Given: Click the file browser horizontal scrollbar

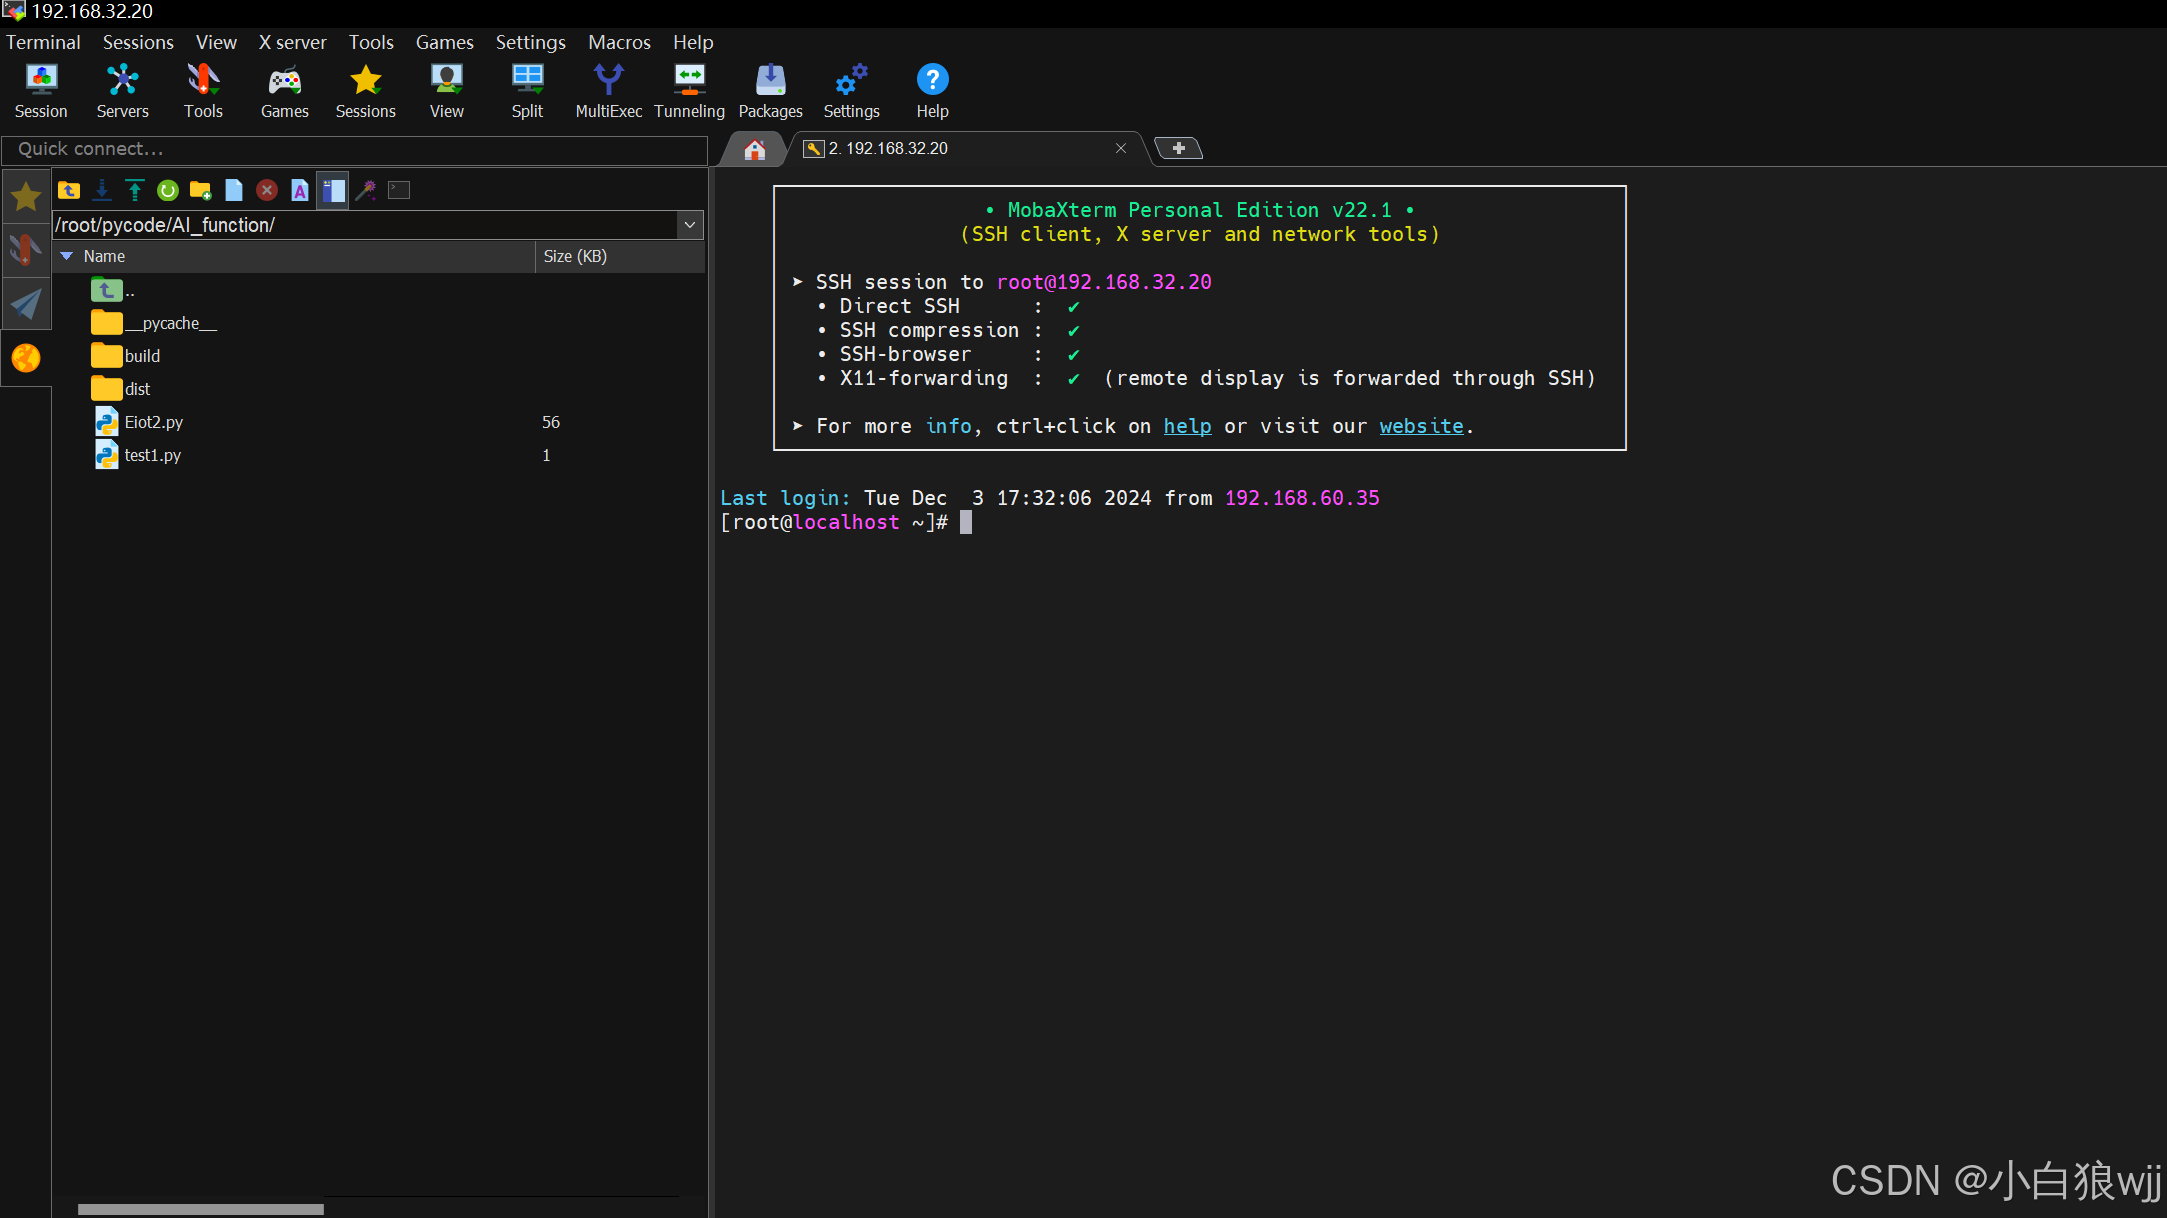Looking at the screenshot, I should point(200,1209).
